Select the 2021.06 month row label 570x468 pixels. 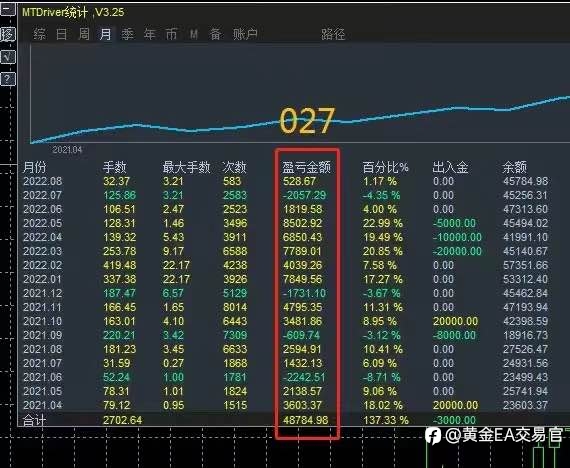click(43, 377)
